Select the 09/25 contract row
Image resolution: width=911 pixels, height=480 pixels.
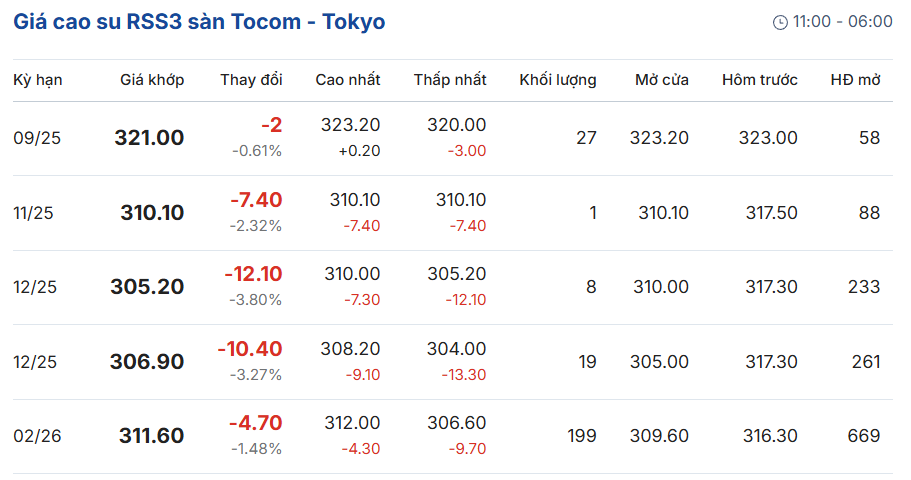click(453, 138)
